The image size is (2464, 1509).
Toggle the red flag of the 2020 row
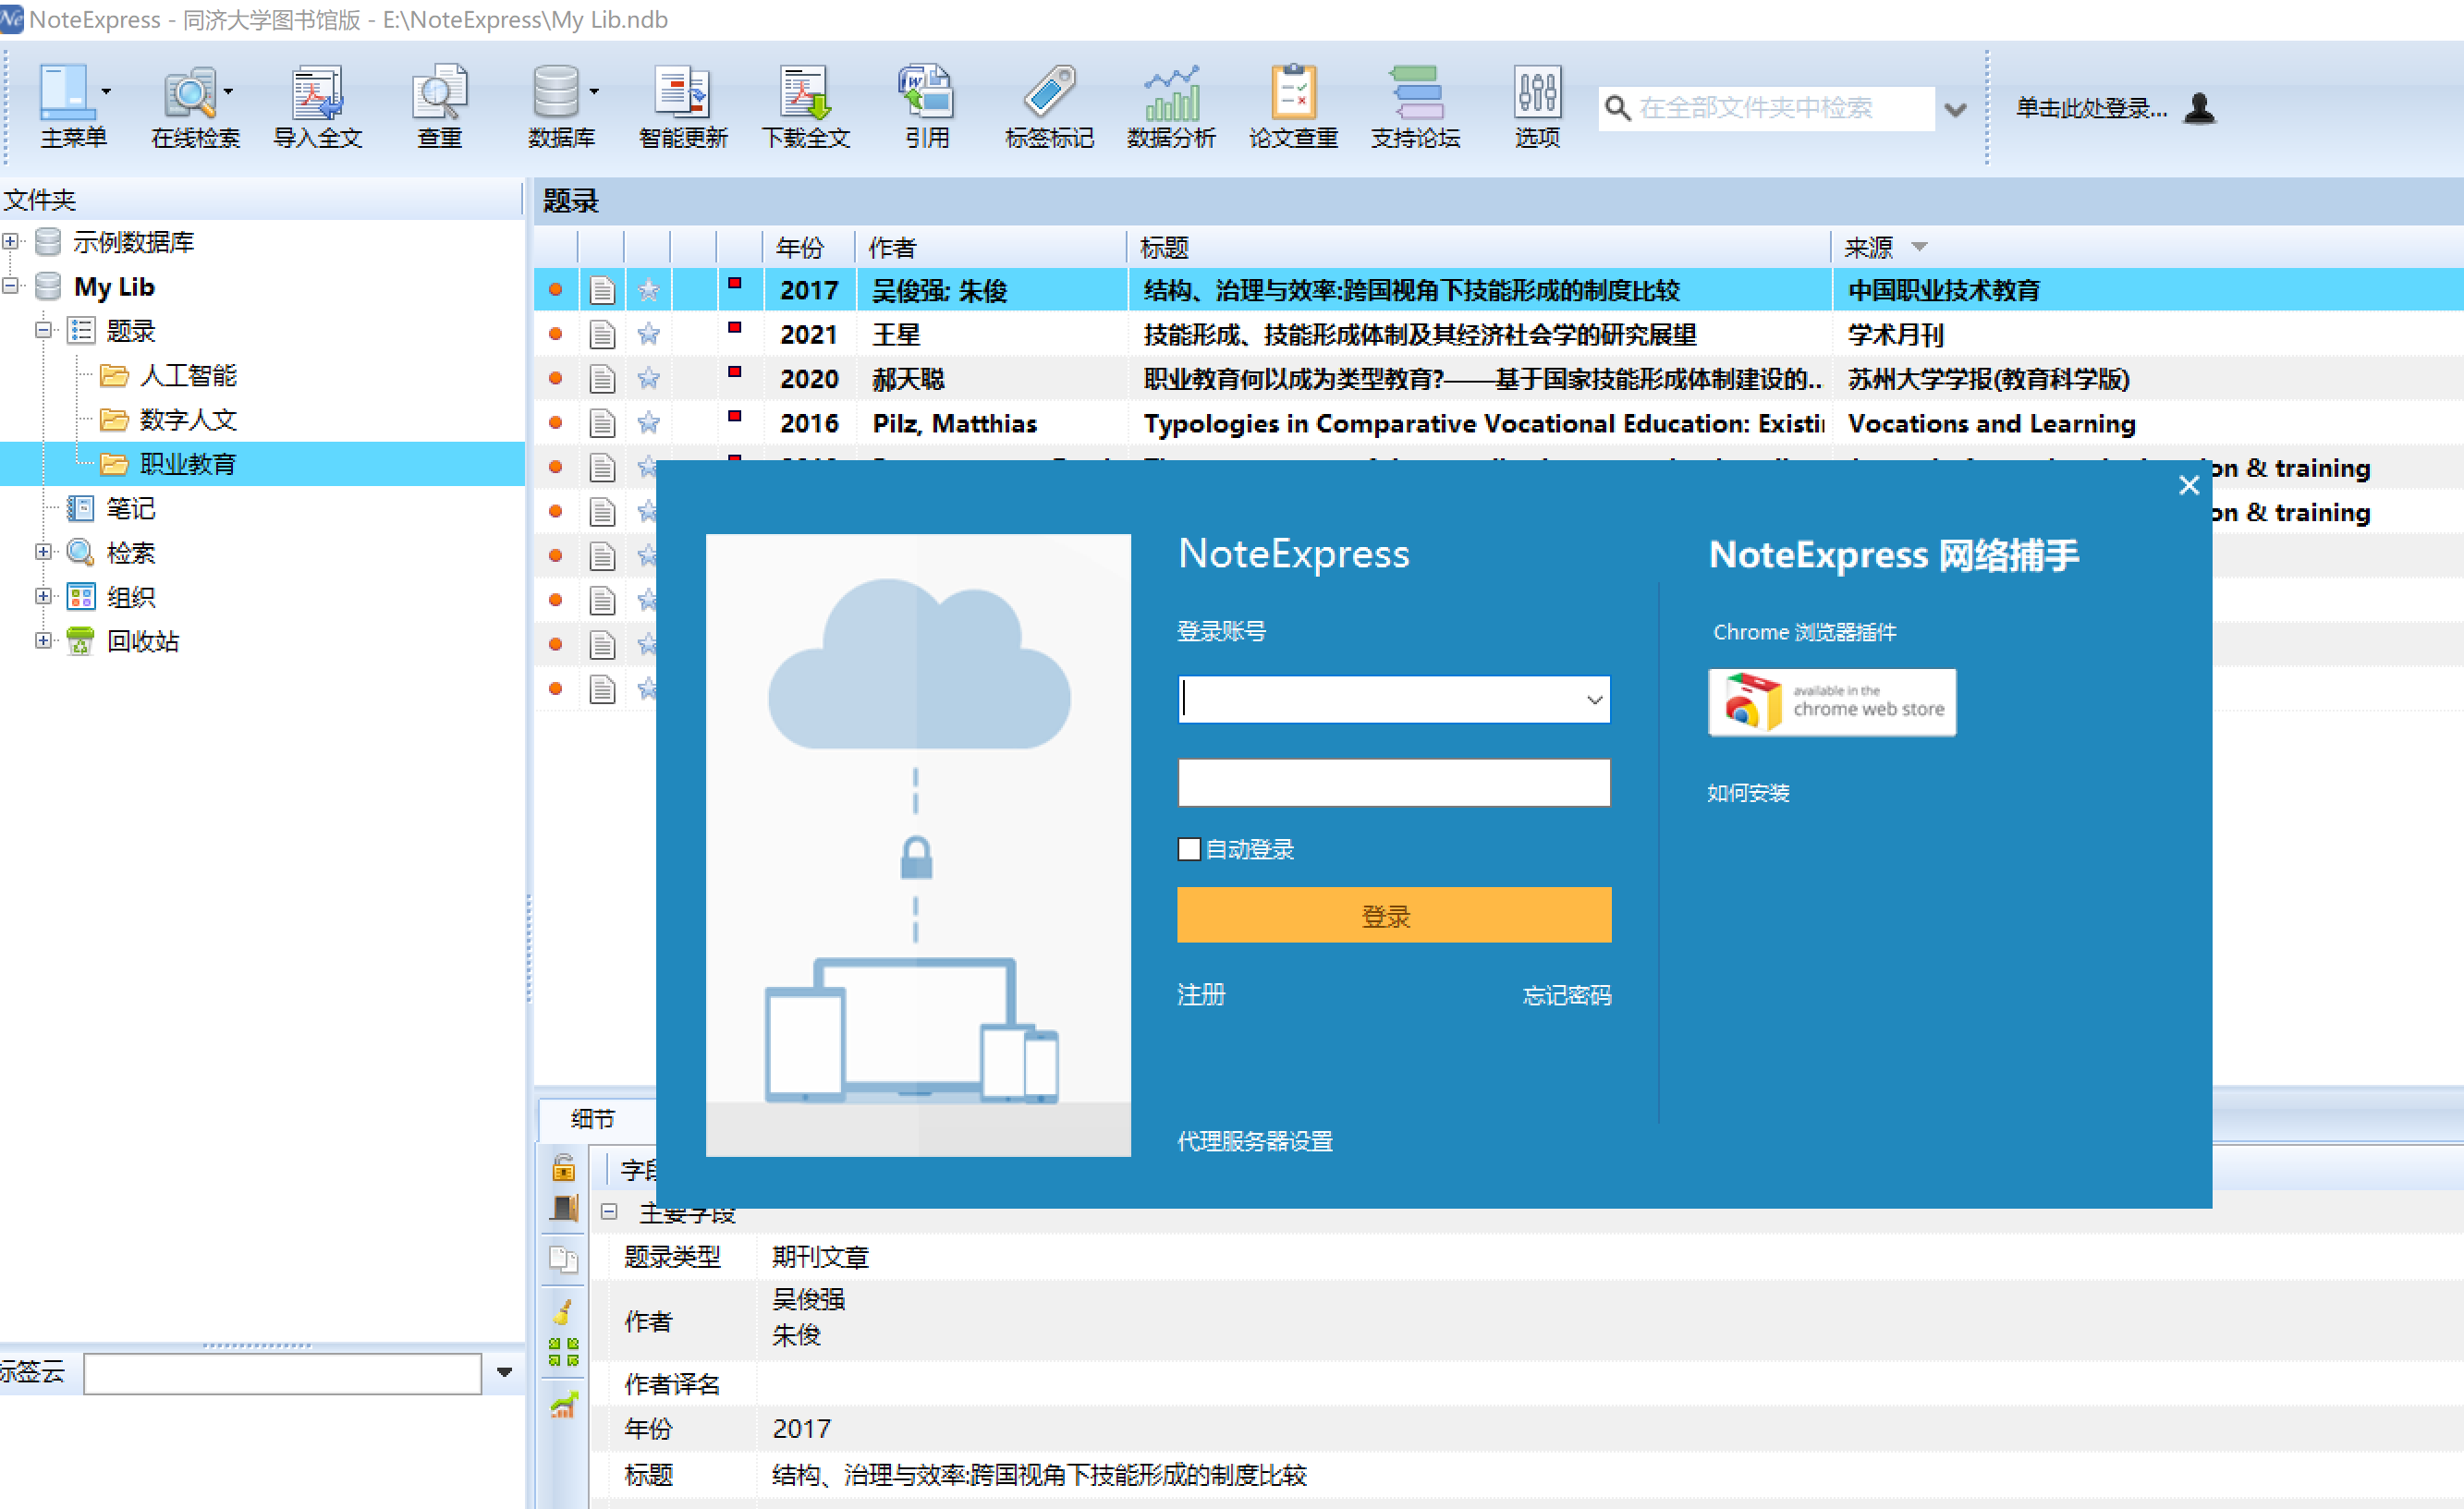(735, 372)
